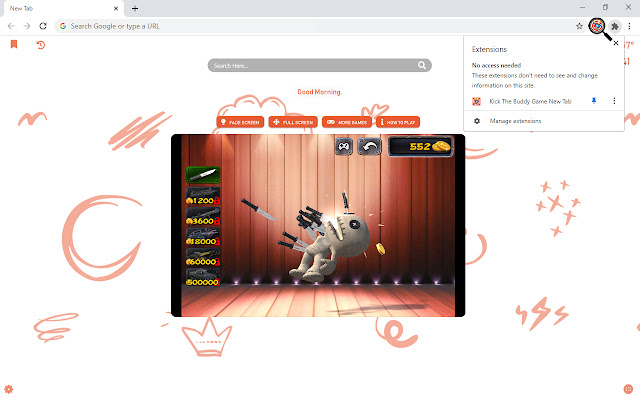Image resolution: width=640 pixels, height=400 pixels.
Task: Bookmark this page with the star icon
Action: pyautogui.click(x=579, y=26)
